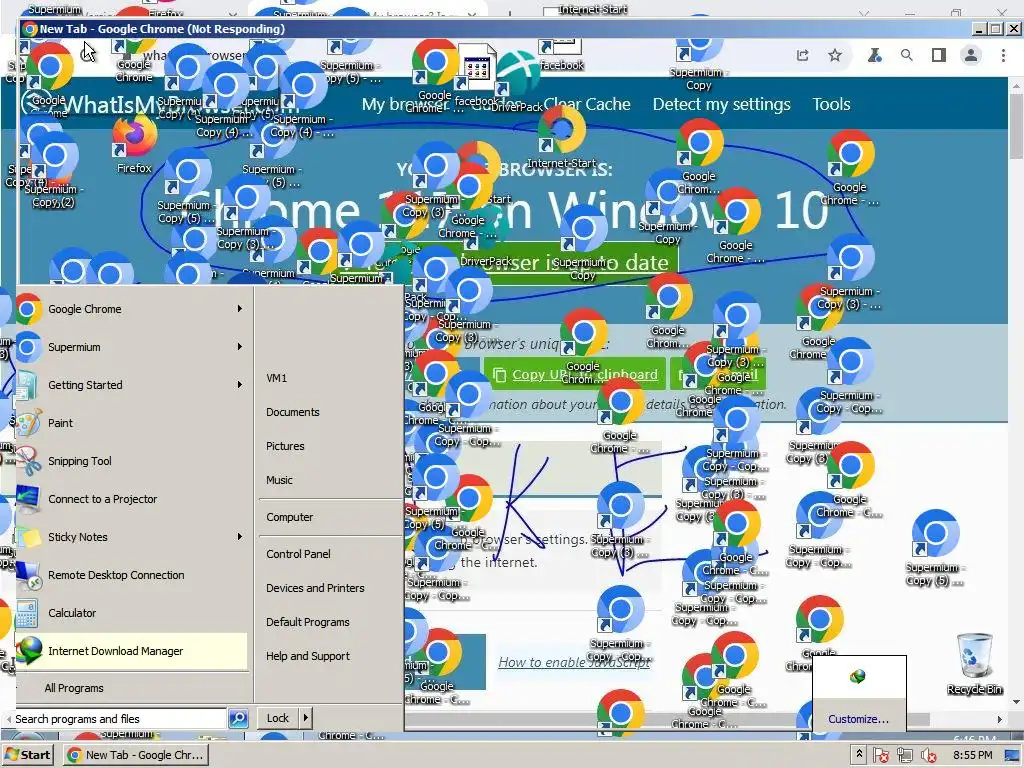Click the muted volume tray icon
Viewport: 1024px width, 768px height.
(x=928, y=756)
